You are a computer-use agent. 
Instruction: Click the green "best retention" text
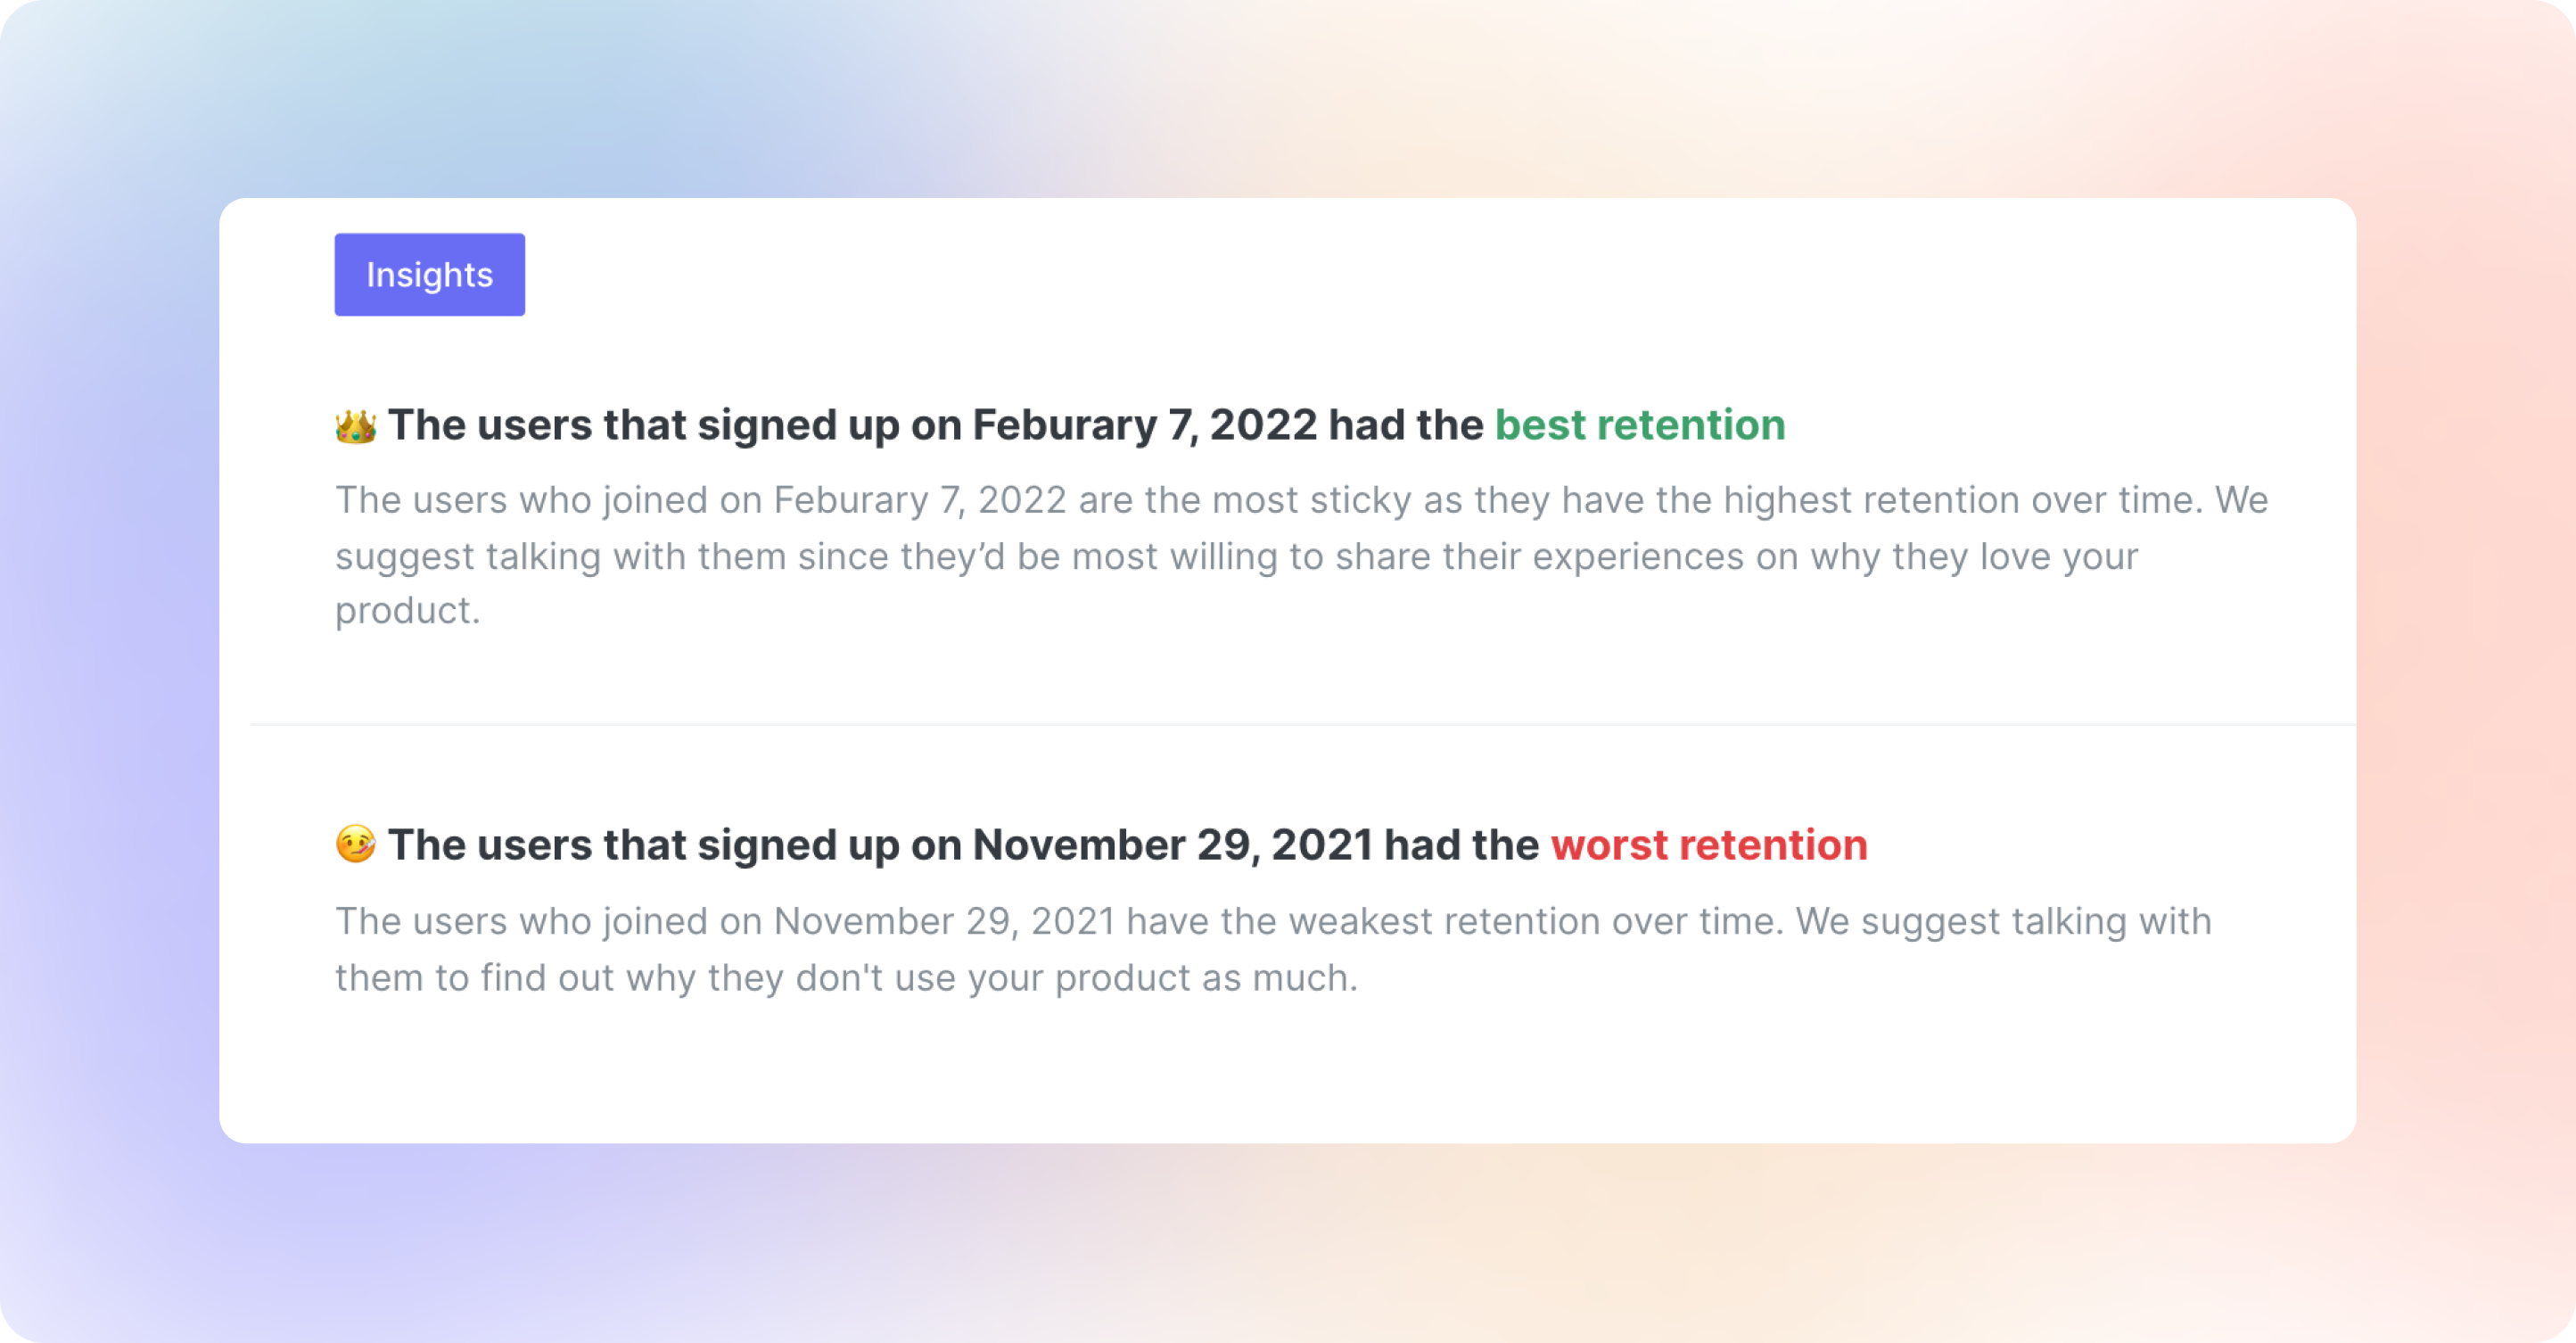[1639, 425]
